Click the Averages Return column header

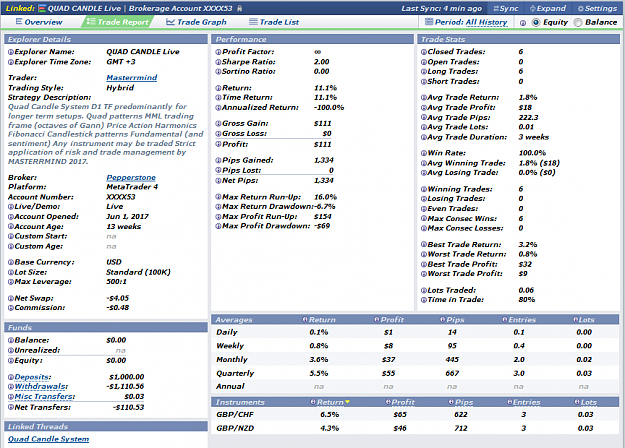tap(322, 320)
